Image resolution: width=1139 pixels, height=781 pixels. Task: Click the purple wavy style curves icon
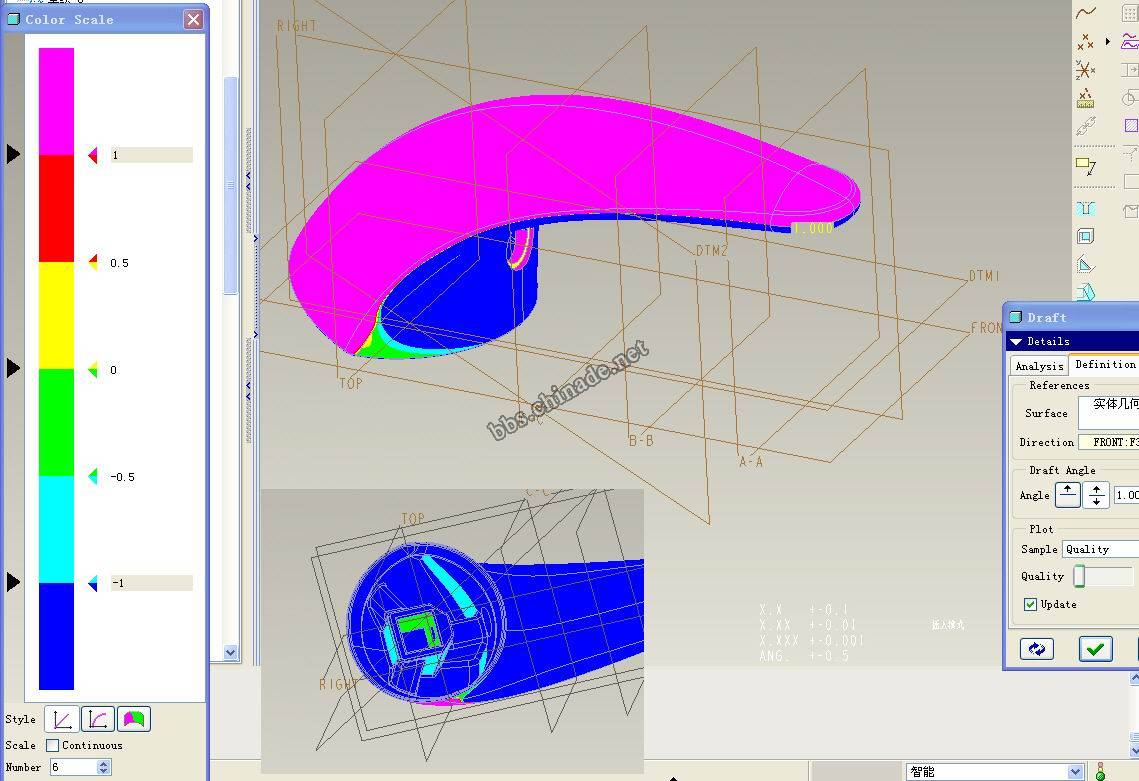pyautogui.click(x=1130, y=41)
